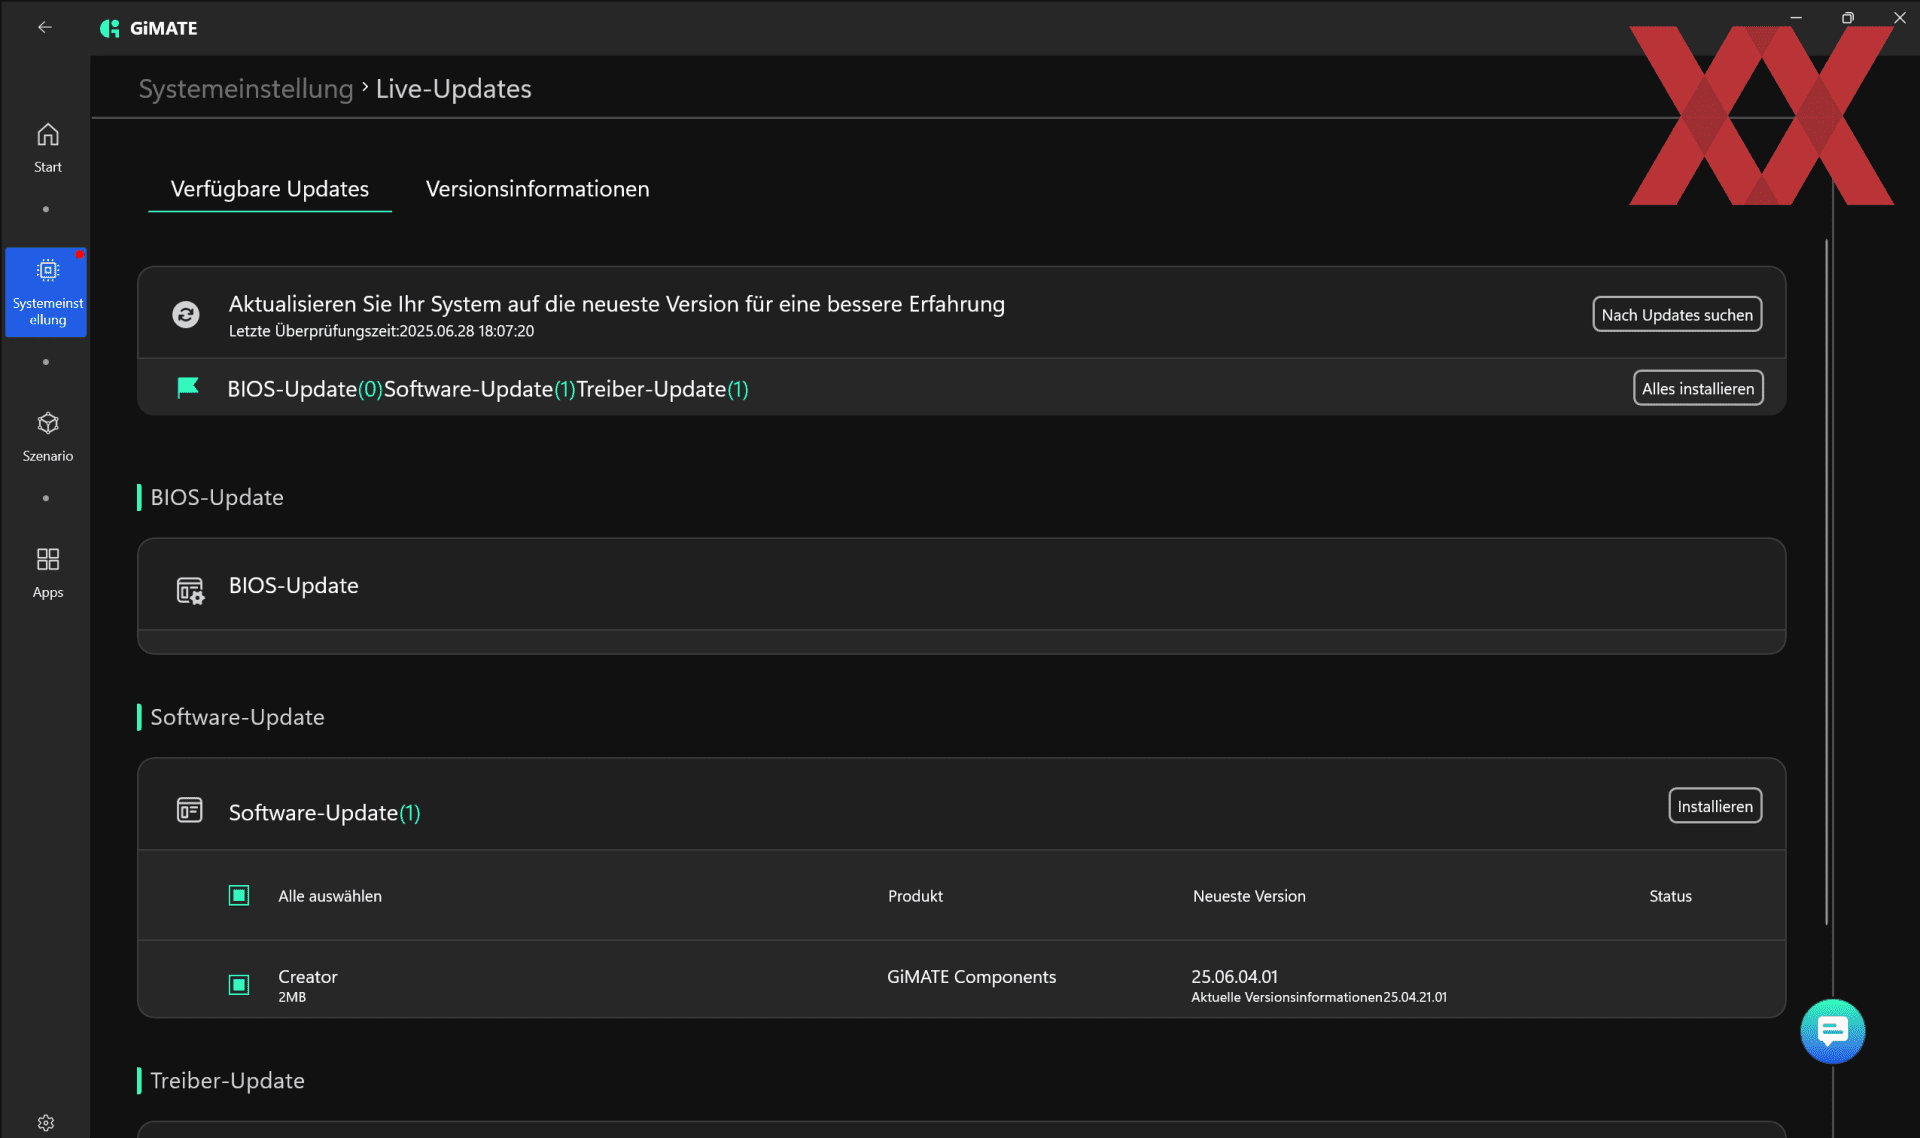Click Letzte Überprüfungszeit timestamp text
1920x1138 pixels.
point(381,331)
